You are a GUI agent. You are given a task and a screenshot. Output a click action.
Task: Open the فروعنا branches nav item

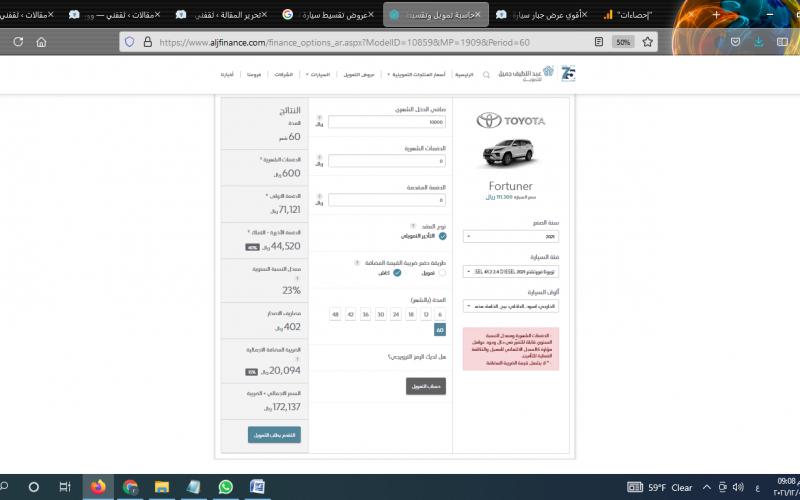[254, 74]
